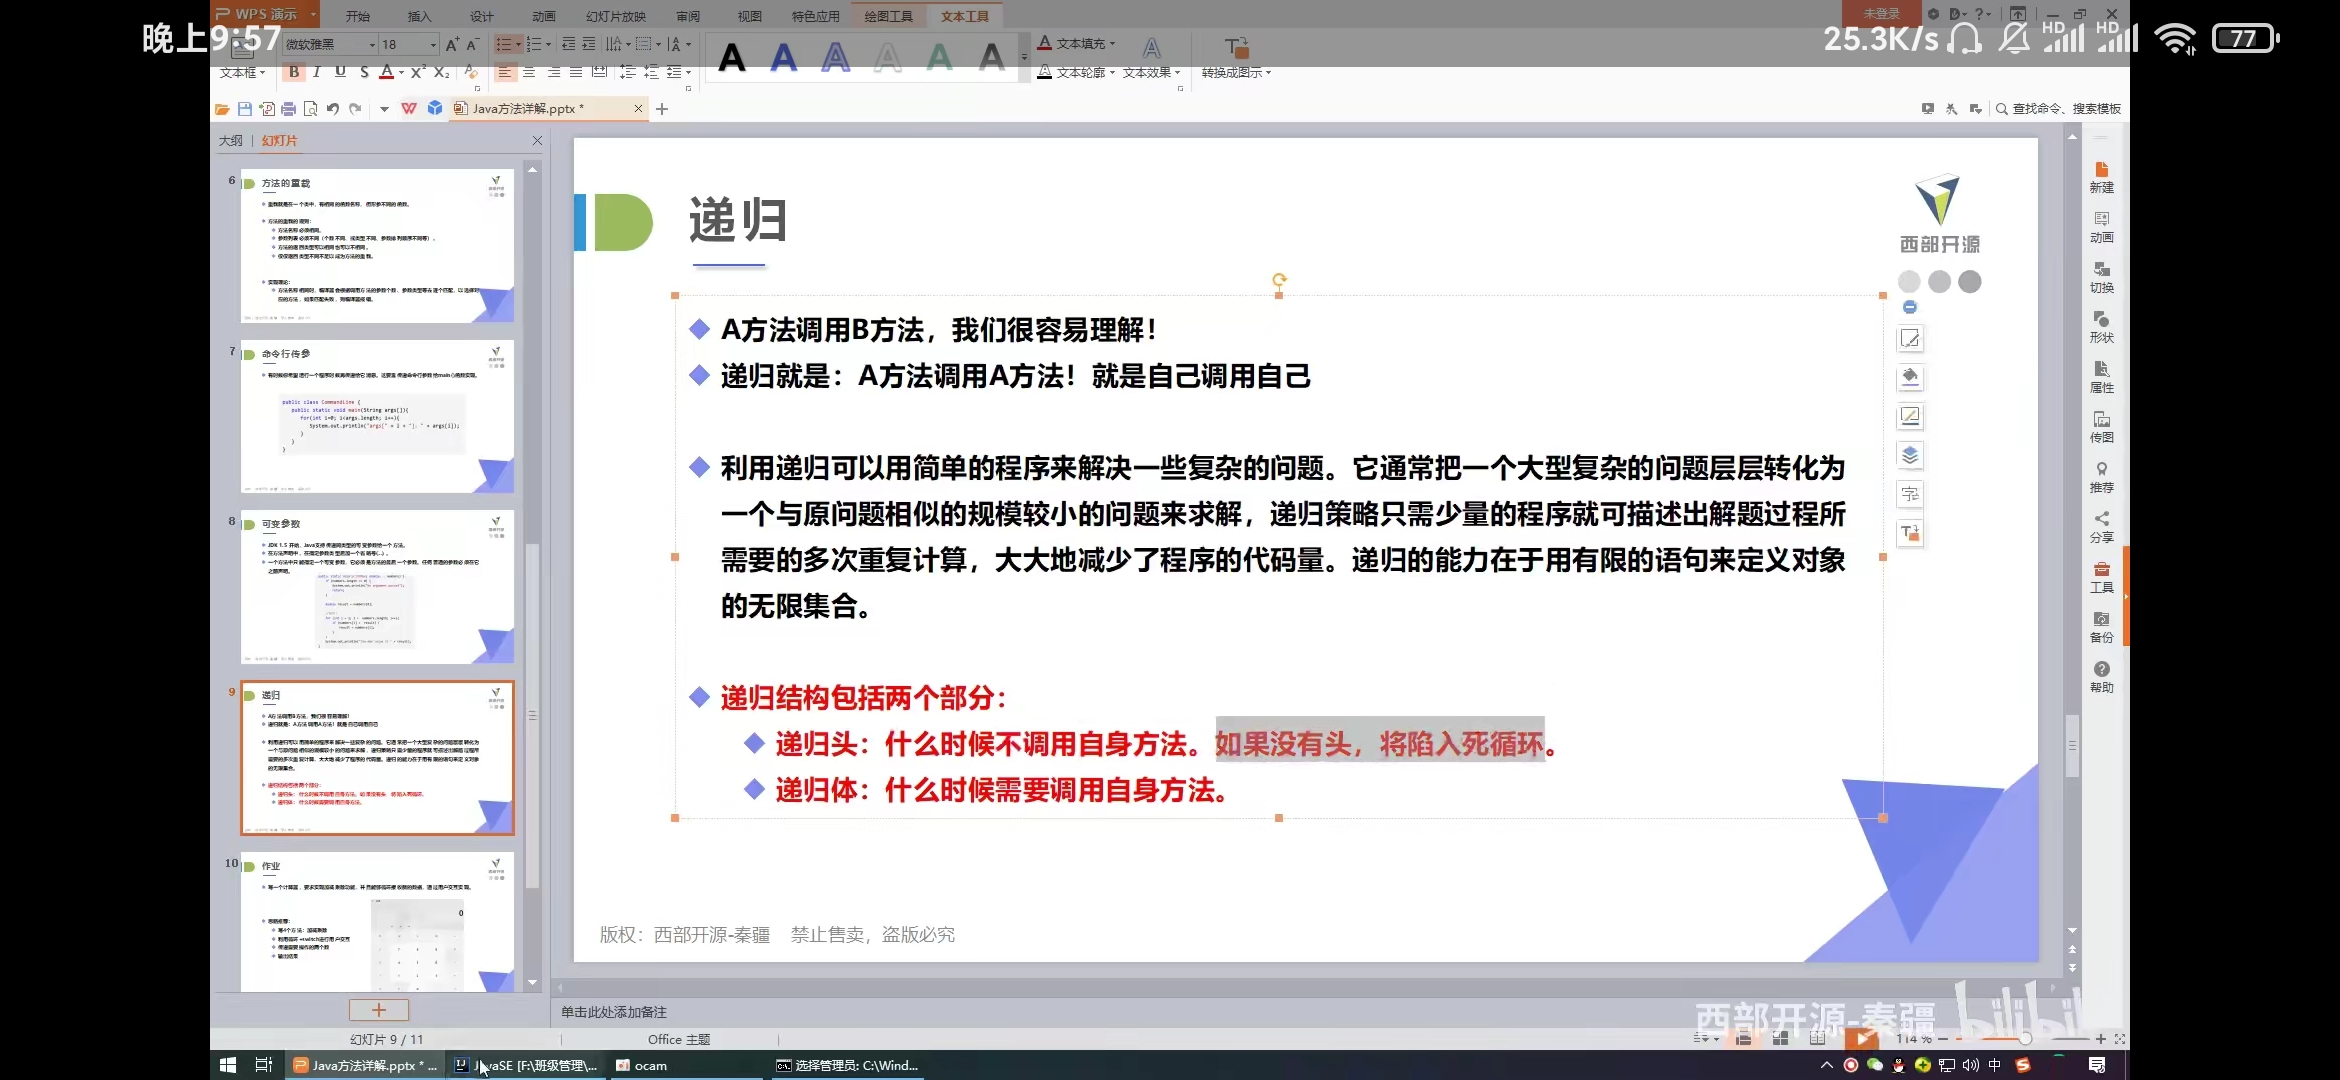Switch to the 插入 ribbon tab
The width and height of the screenshot is (2340, 1080).
[419, 16]
